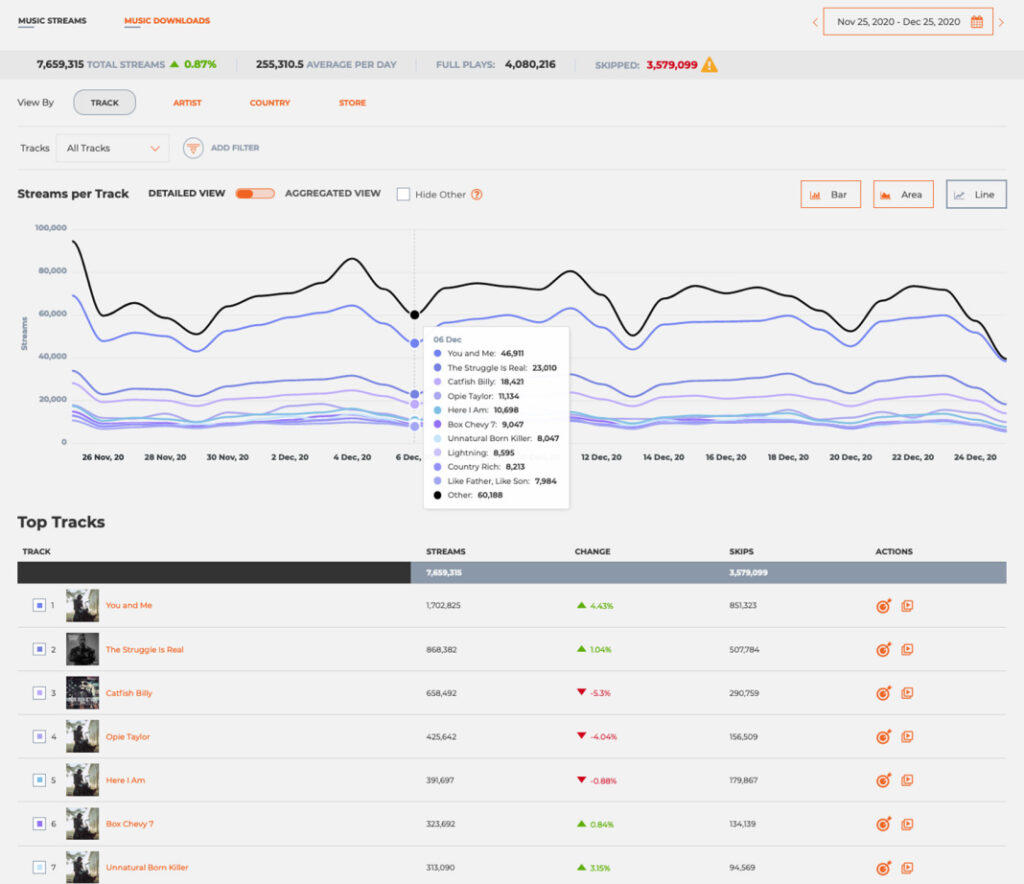Toggle Detailed/Aggregated view switch
1024x884 pixels.
click(255, 193)
